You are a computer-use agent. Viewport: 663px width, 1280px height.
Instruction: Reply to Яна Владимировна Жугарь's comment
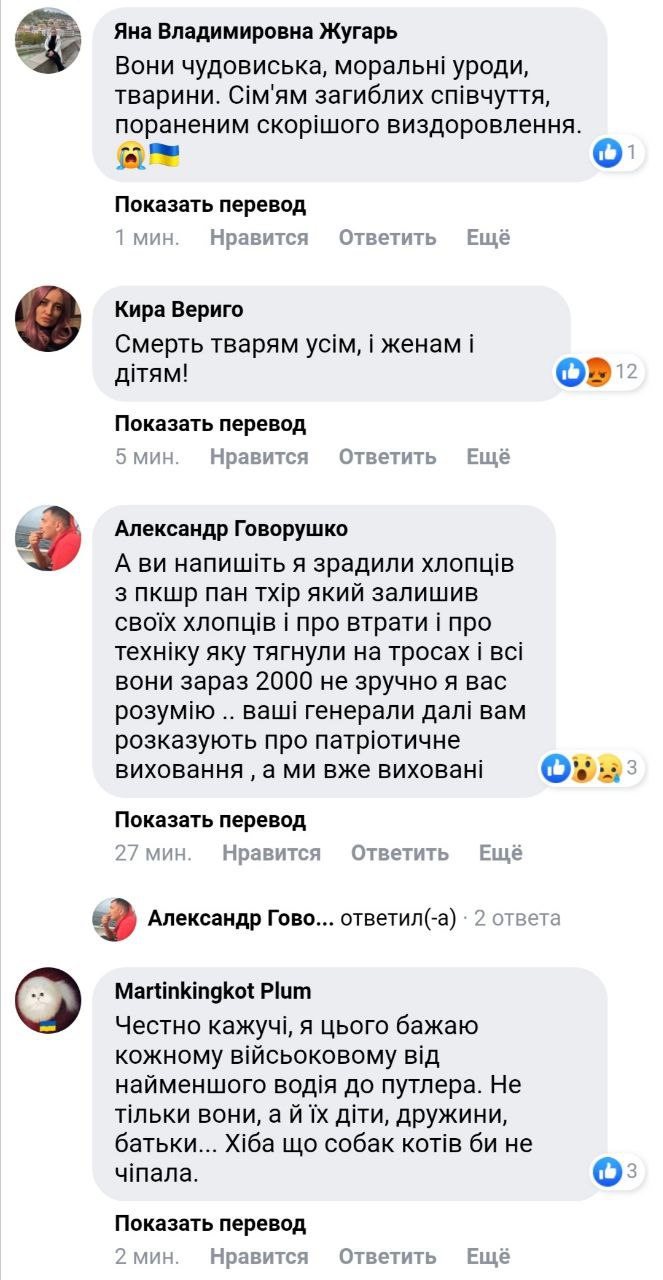[387, 238]
